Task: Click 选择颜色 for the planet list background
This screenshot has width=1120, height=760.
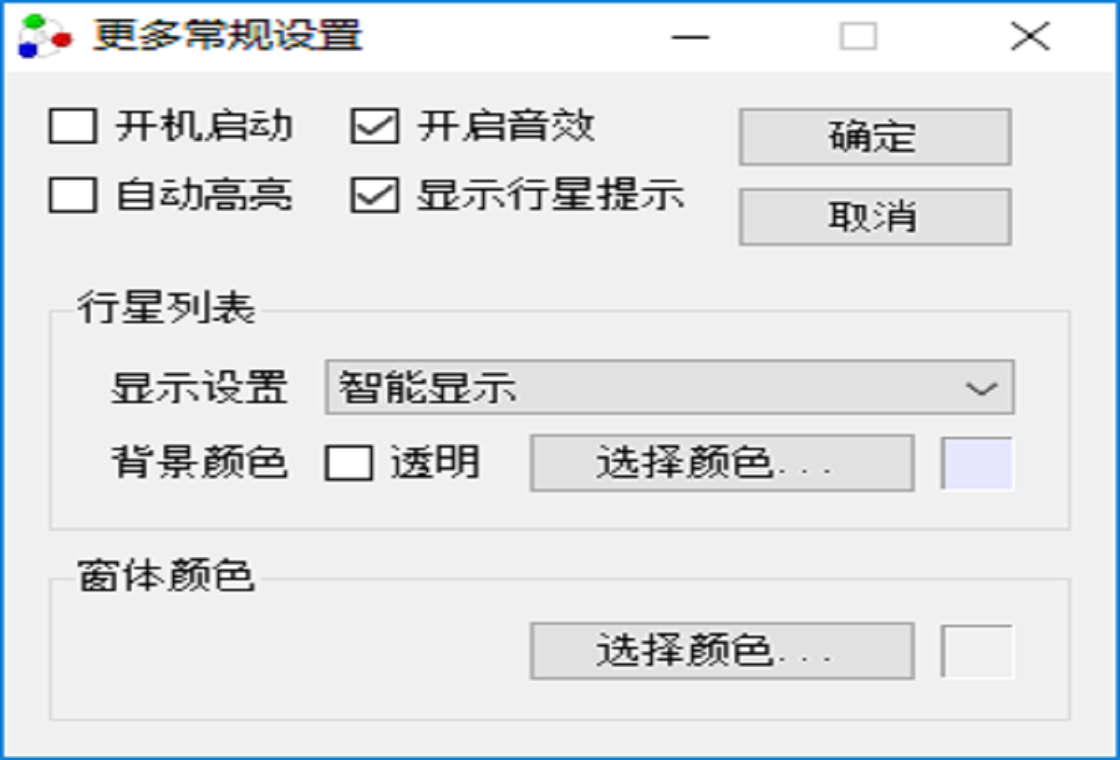Action: point(722,463)
